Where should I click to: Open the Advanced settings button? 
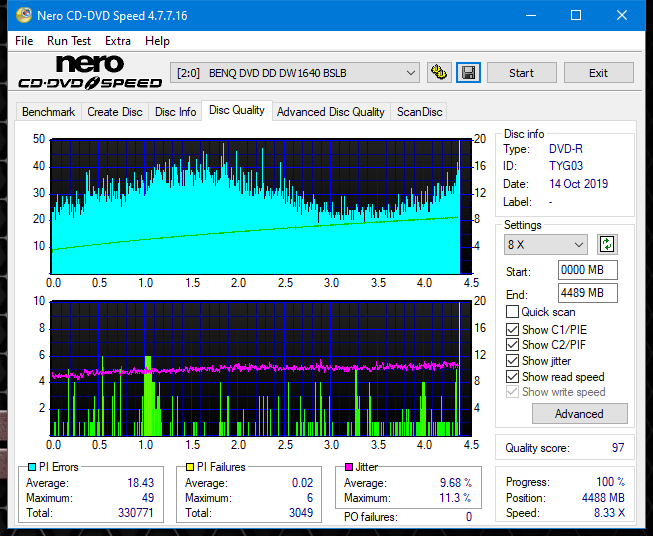click(x=579, y=414)
